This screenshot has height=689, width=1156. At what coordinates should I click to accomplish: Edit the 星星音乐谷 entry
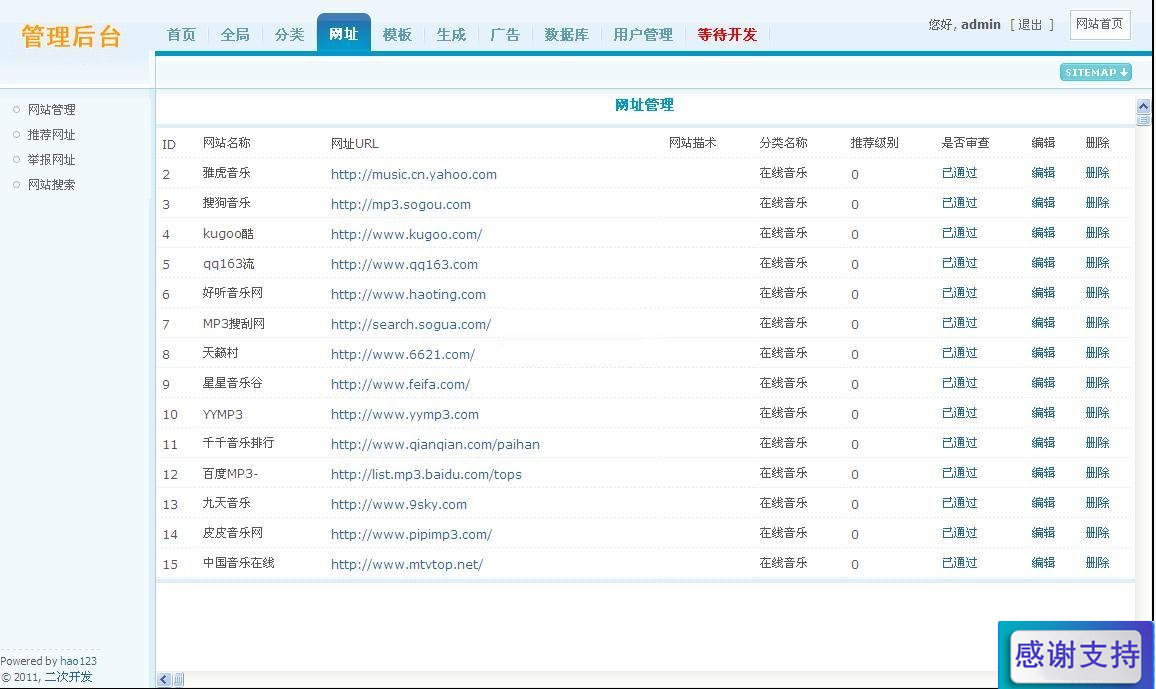[1042, 383]
